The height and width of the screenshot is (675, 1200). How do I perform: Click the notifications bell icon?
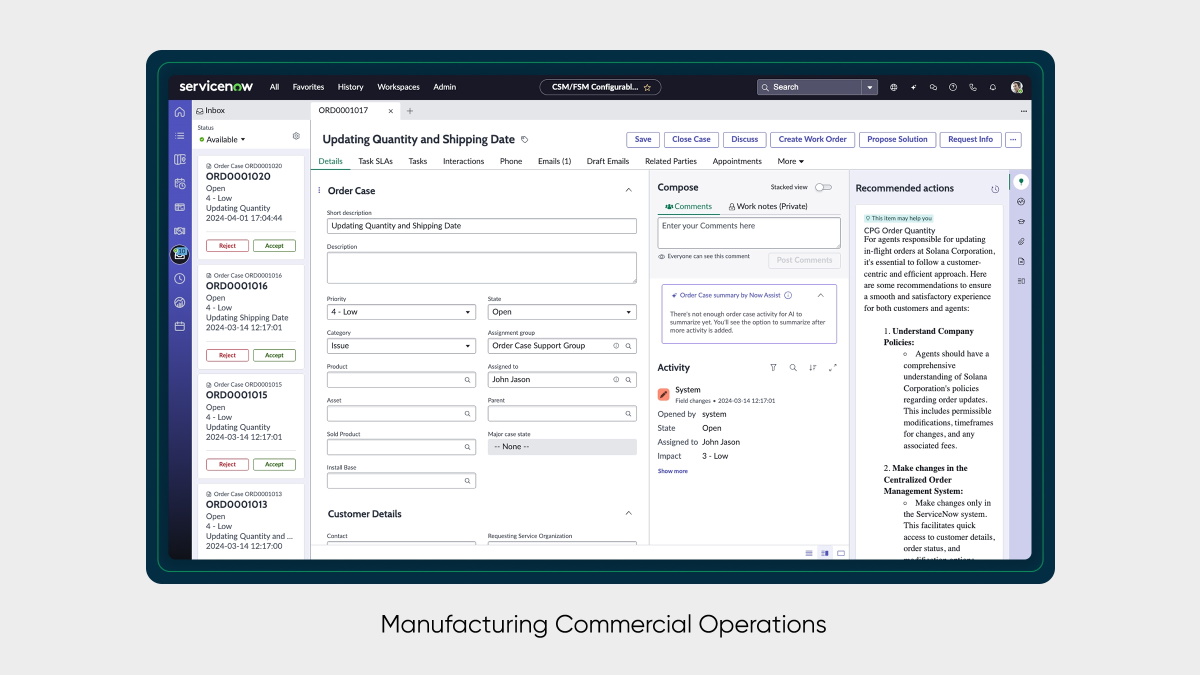993,87
